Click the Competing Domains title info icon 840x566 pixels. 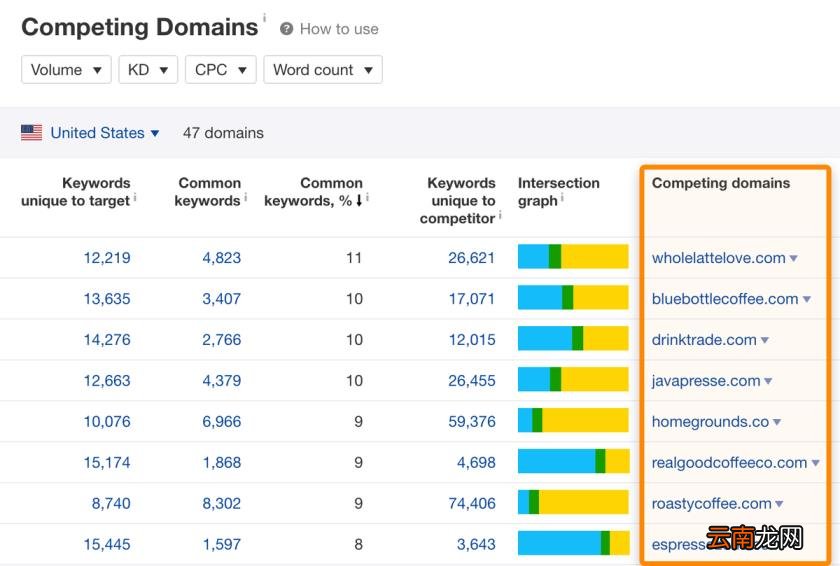tap(264, 18)
